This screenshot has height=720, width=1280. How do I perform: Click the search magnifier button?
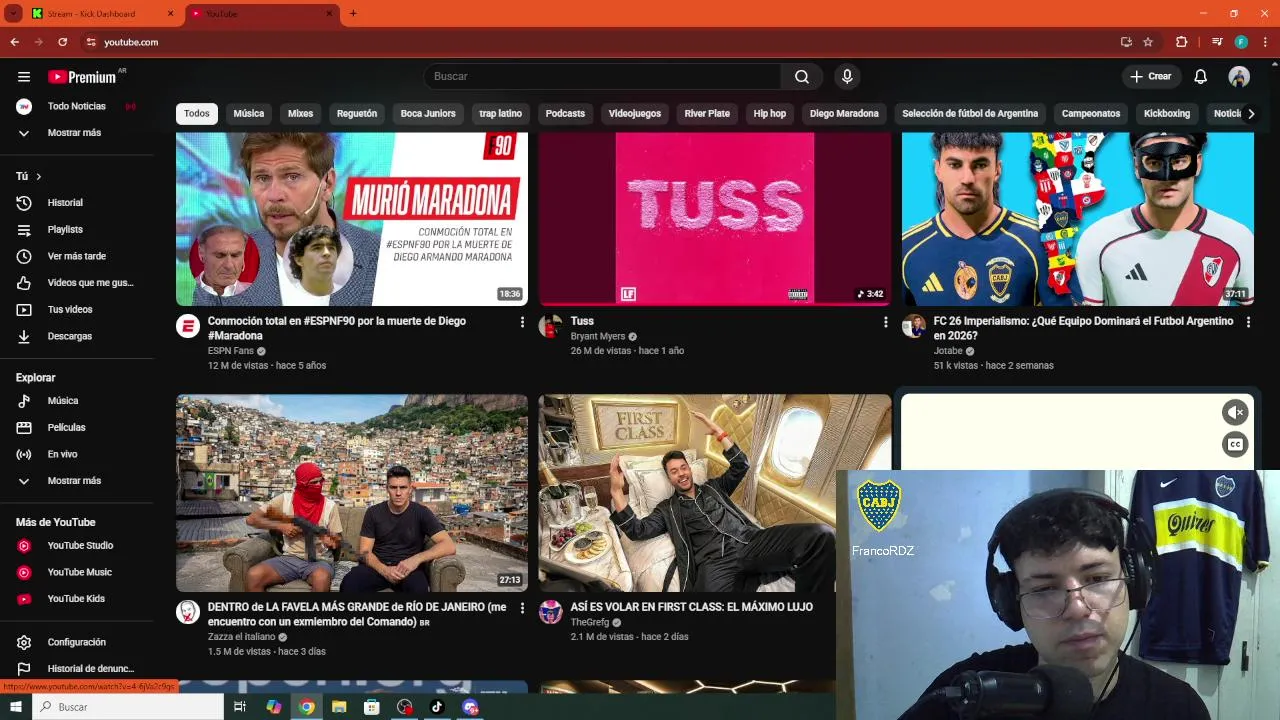(x=802, y=77)
